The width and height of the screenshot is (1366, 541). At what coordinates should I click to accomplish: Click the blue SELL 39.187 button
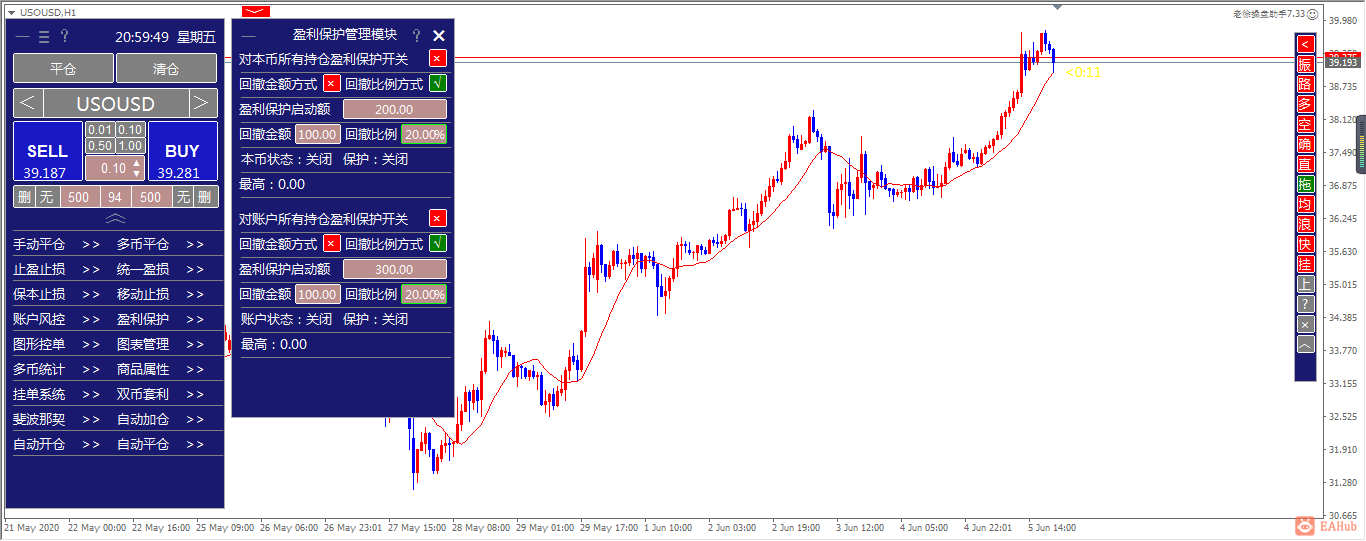[47, 152]
